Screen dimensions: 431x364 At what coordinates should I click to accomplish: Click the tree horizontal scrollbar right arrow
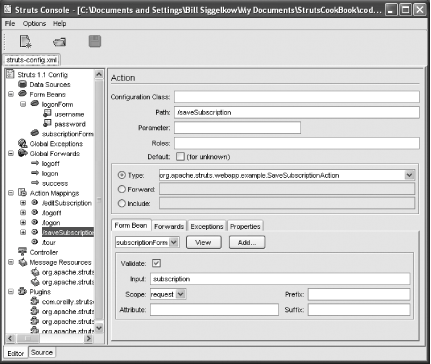pyautogui.click(x=88, y=338)
